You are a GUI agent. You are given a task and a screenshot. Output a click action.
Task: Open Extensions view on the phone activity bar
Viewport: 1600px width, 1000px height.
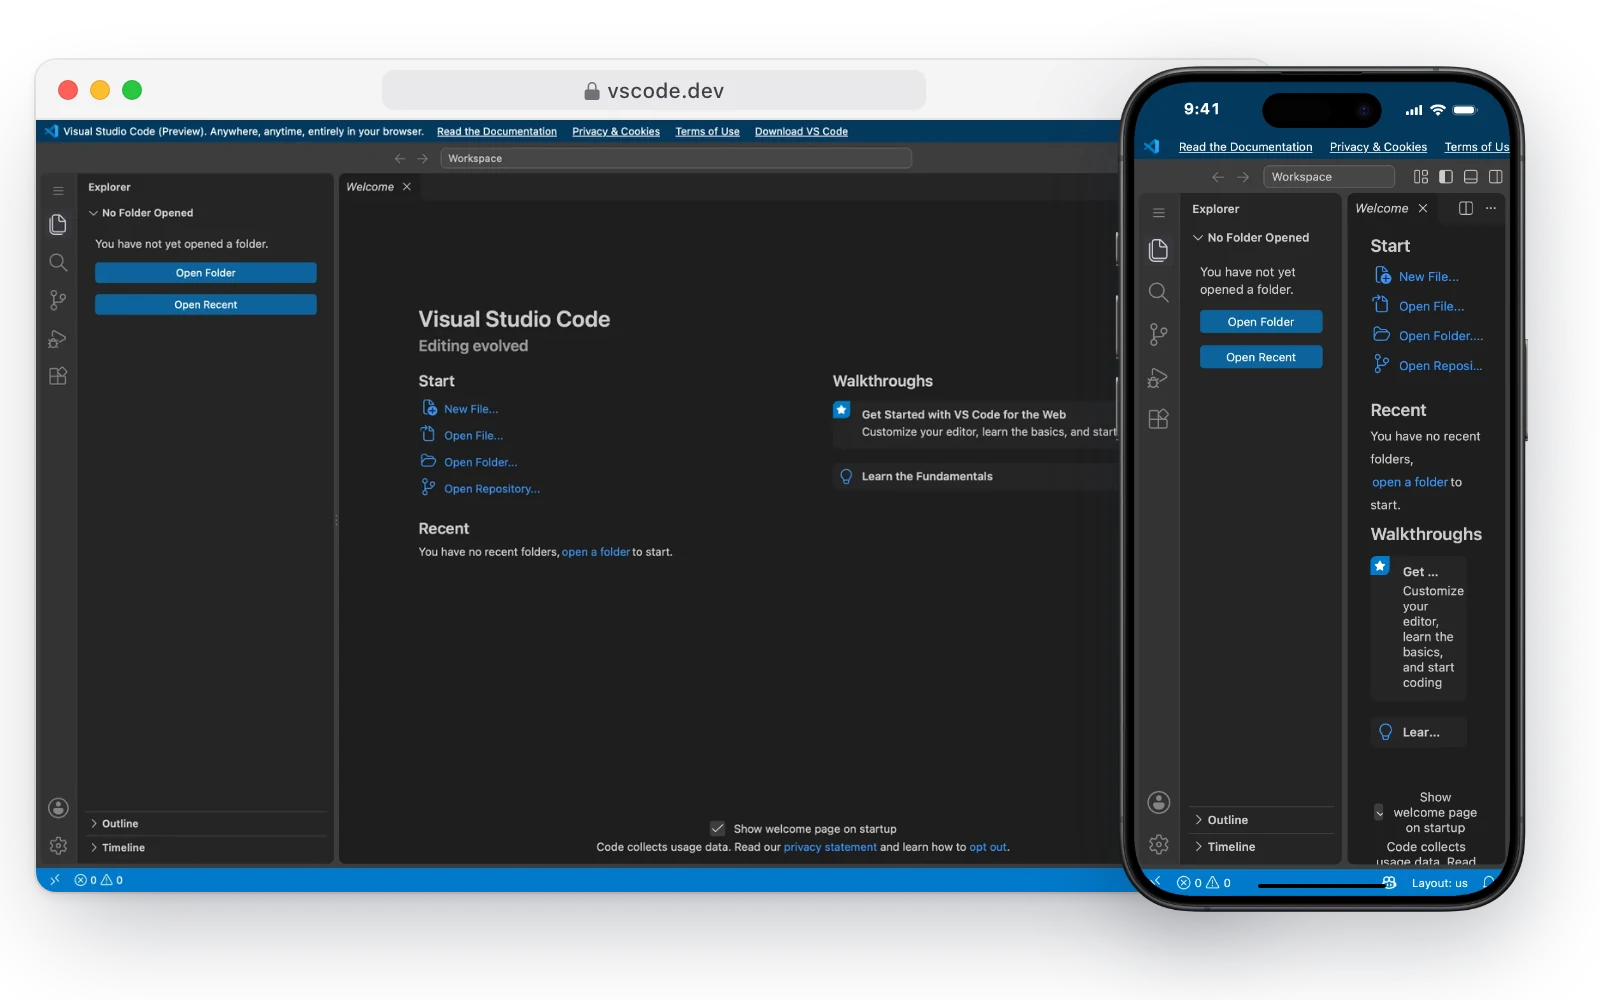tap(1158, 420)
